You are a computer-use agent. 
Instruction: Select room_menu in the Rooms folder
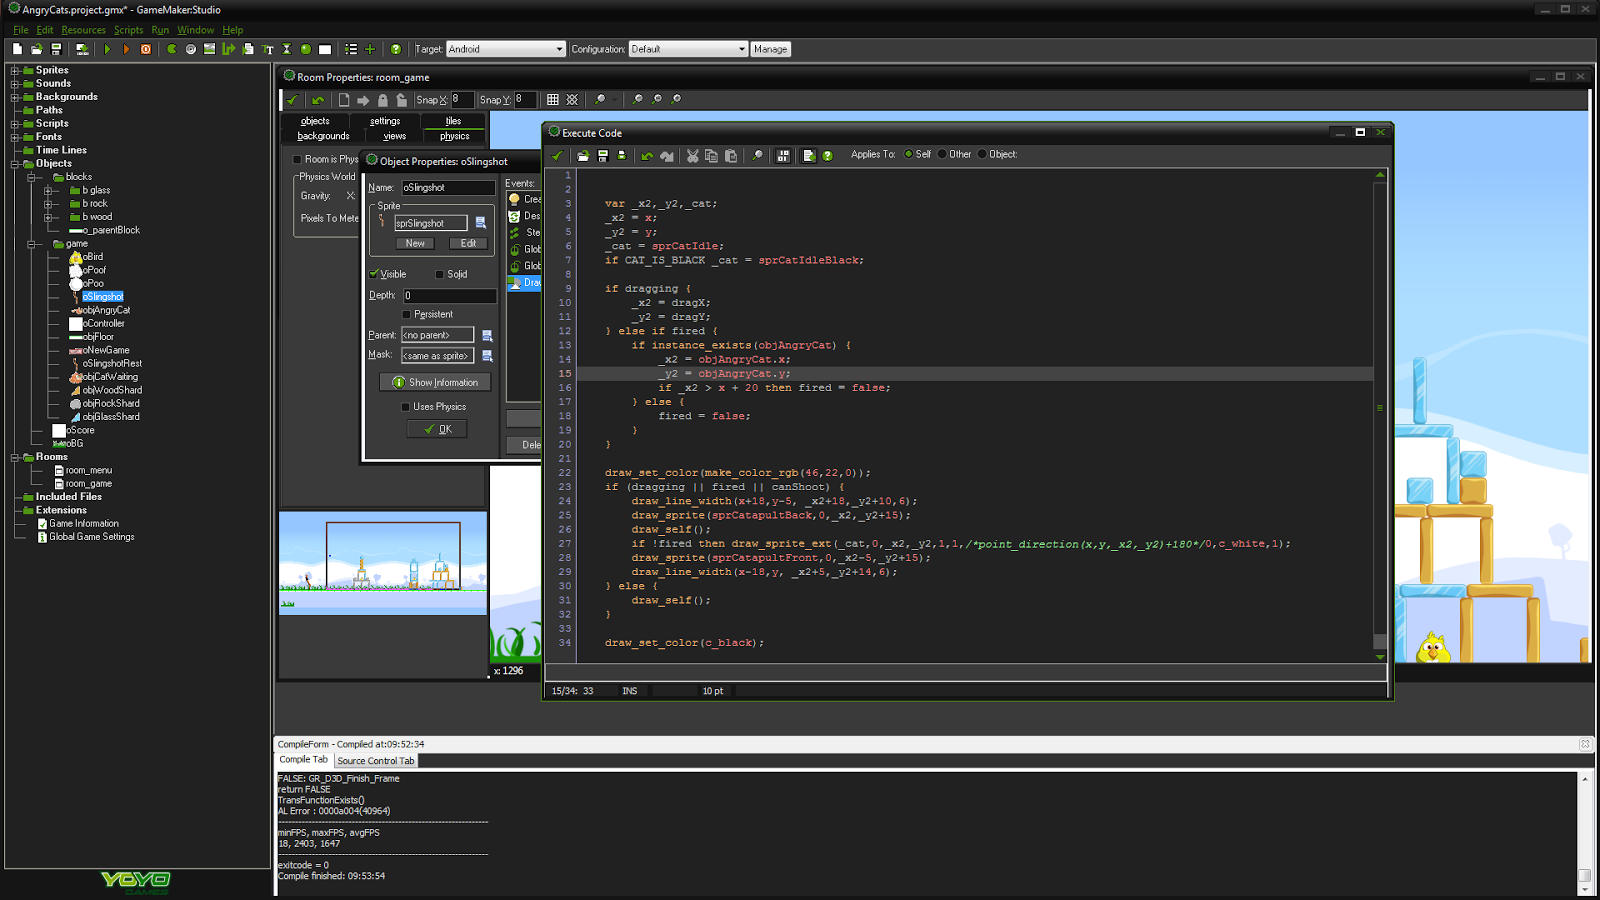(87, 469)
